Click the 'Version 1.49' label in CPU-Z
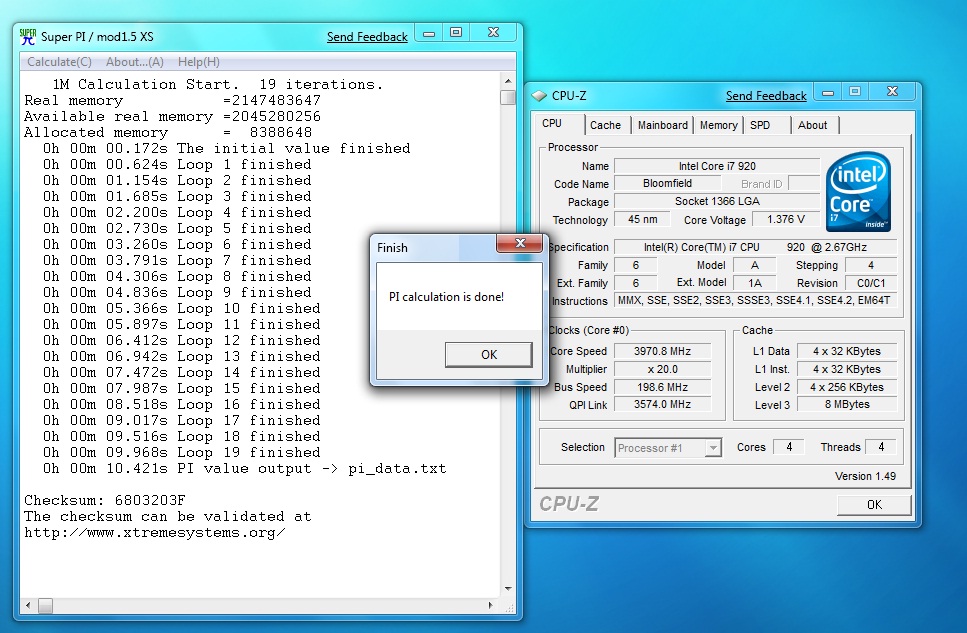This screenshot has width=967, height=633. tap(865, 476)
